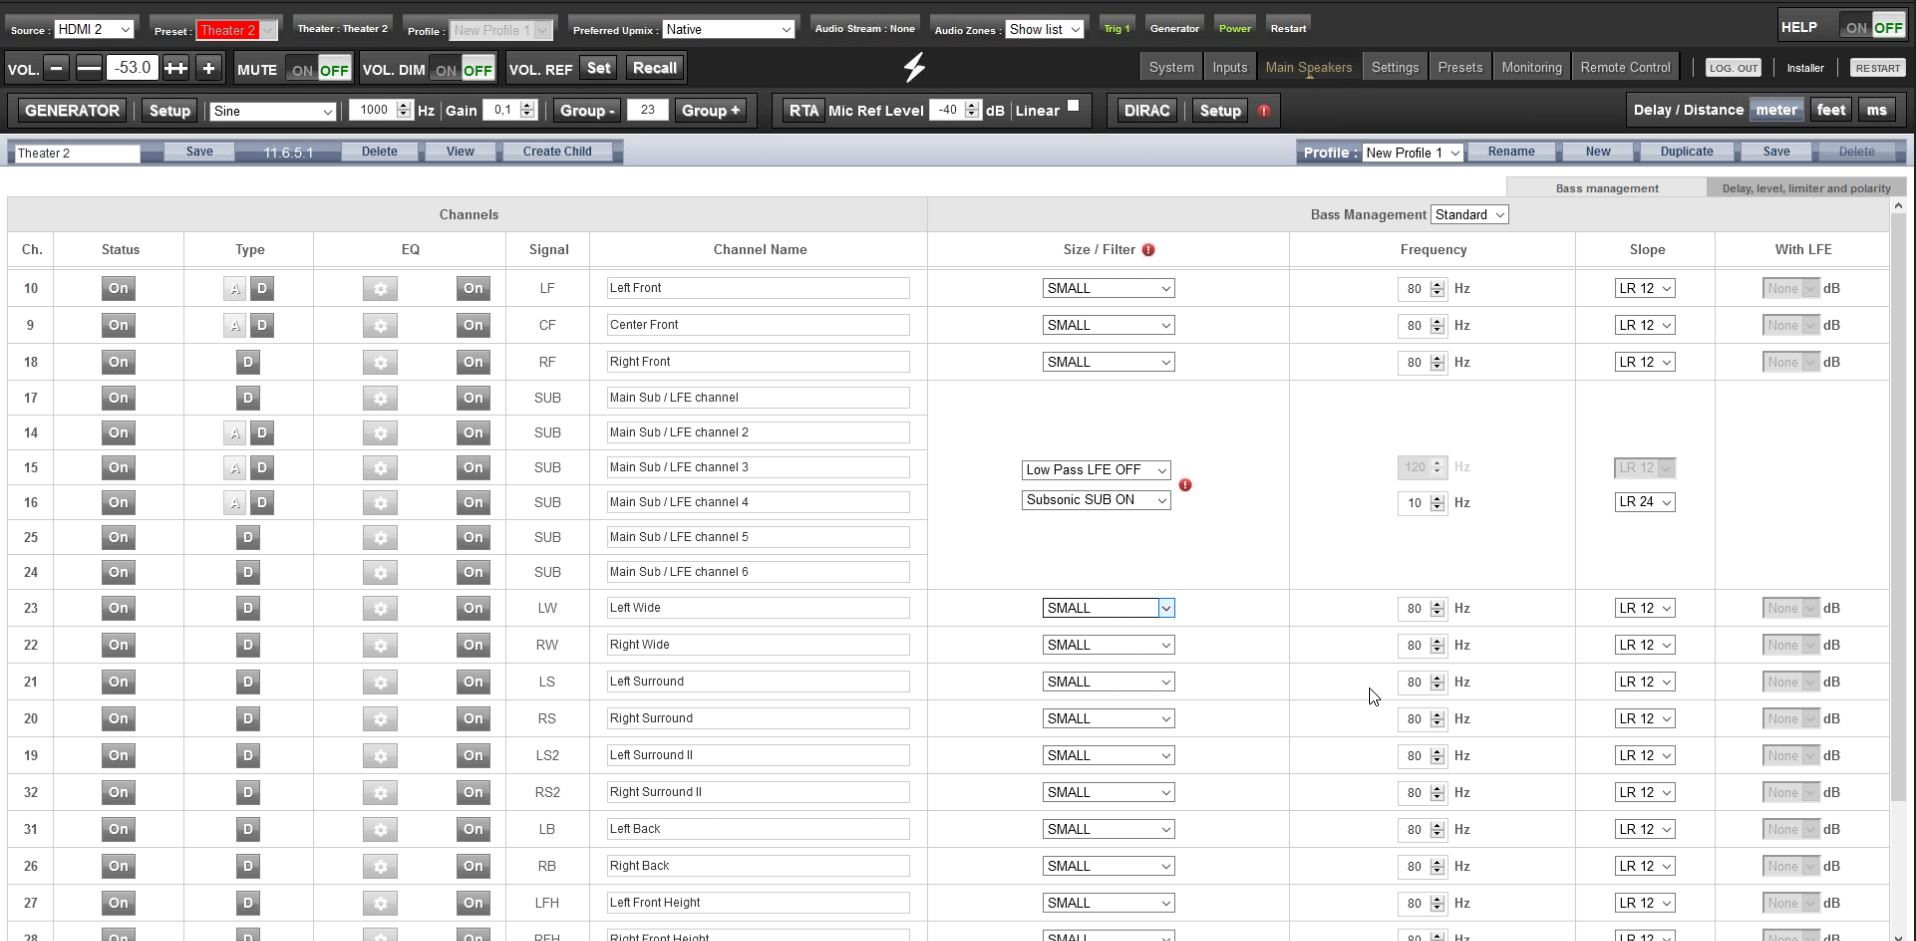Screen dimensions: 1916x941
Task: Switch to the Settings tab
Action: (x=1394, y=67)
